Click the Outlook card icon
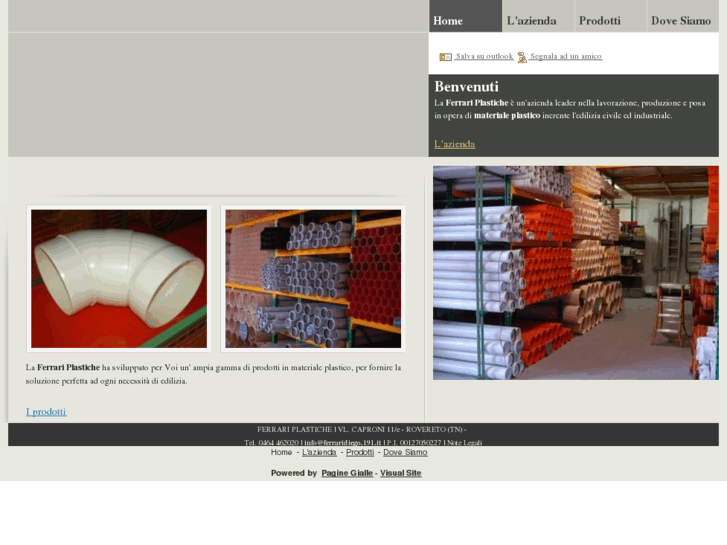The image size is (727, 545). [446, 57]
